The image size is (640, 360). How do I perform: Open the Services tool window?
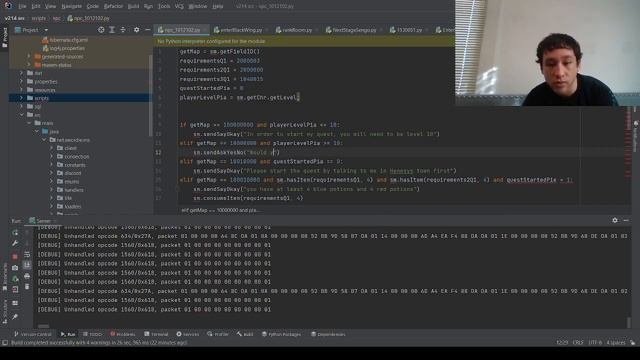(x=188, y=334)
